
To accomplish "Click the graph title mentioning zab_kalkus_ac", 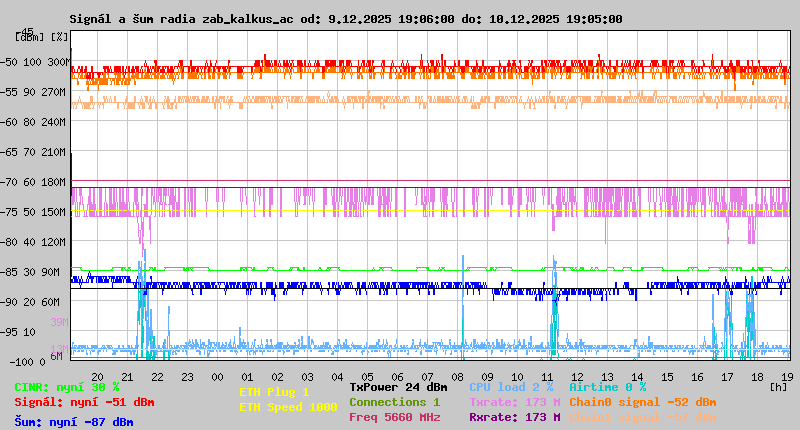I will tap(346, 19).
